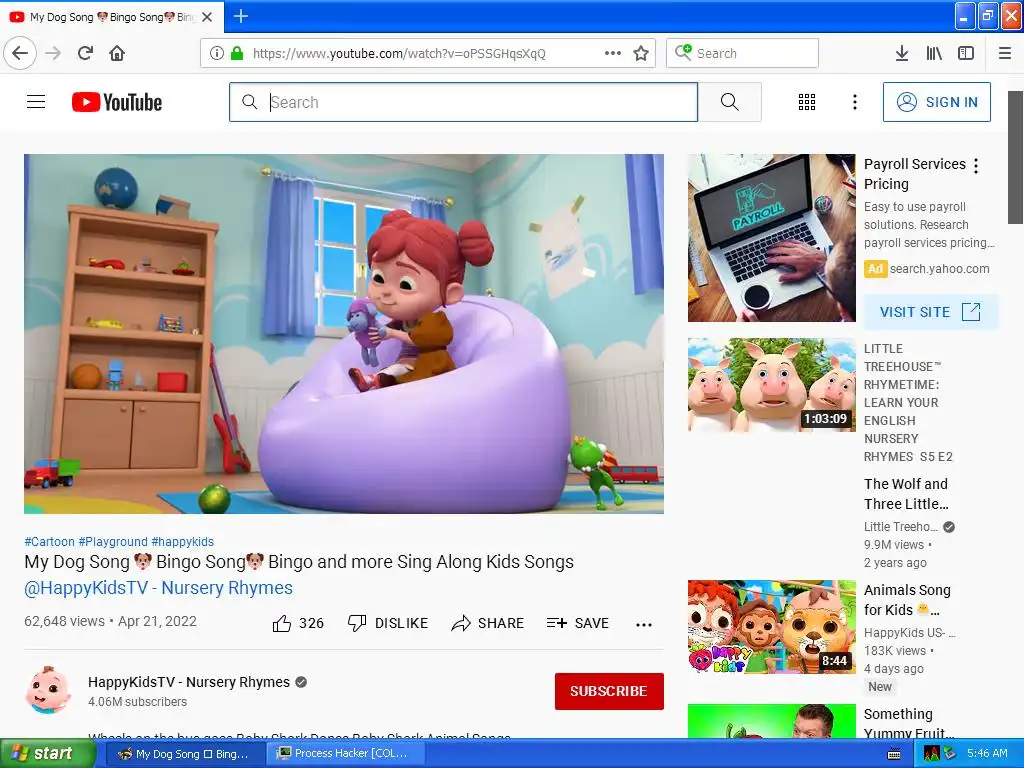The width and height of the screenshot is (1024, 768).
Task: Focus the YouTube search field
Action: [x=463, y=102]
